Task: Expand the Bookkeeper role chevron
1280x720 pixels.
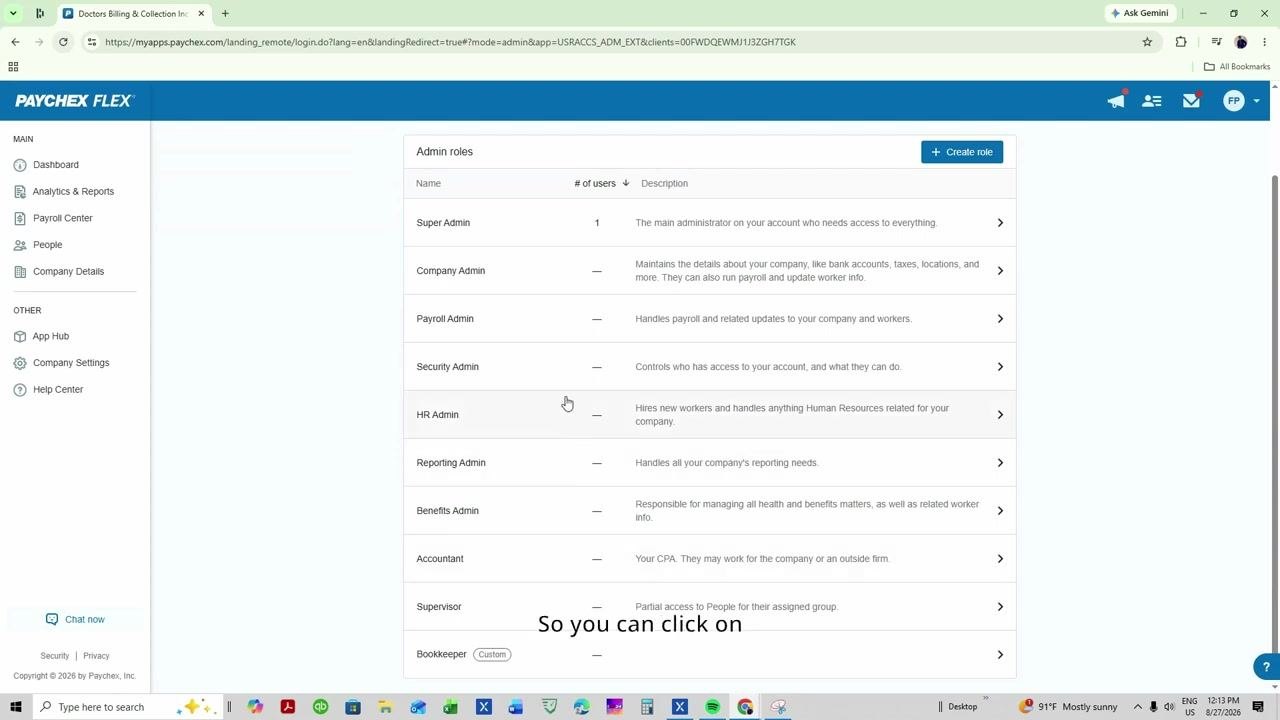Action: tap(1000, 655)
